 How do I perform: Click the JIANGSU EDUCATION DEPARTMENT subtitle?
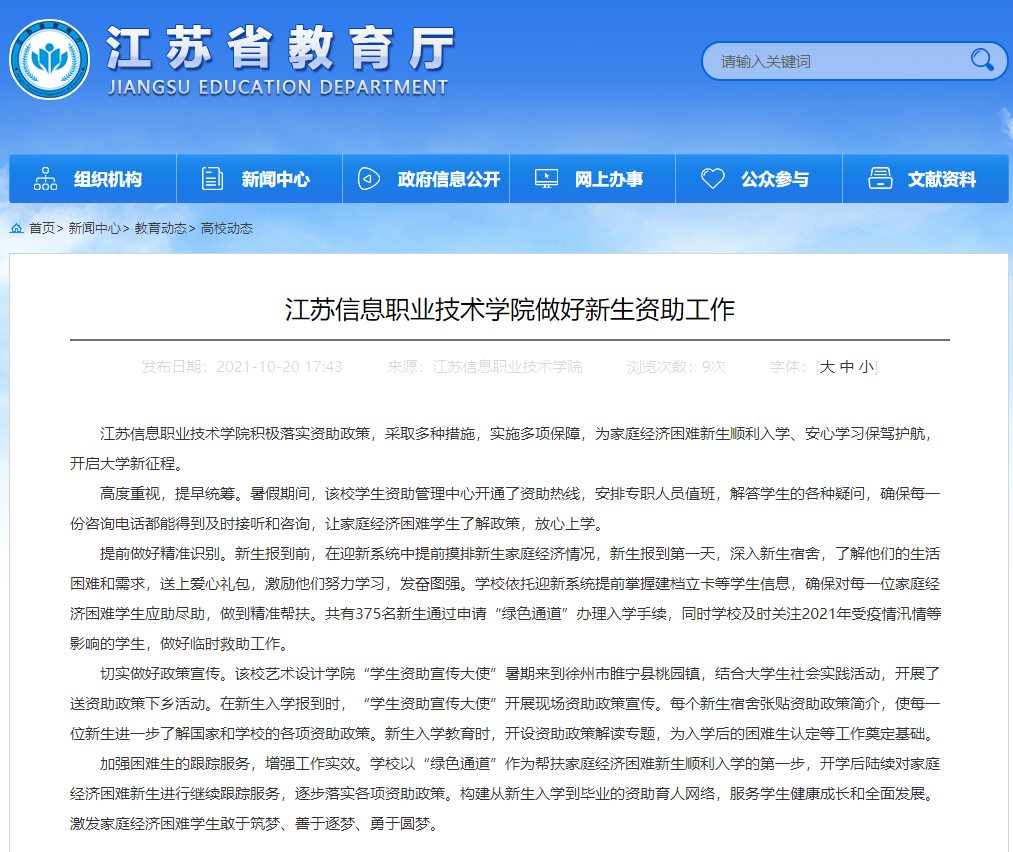coord(278,87)
